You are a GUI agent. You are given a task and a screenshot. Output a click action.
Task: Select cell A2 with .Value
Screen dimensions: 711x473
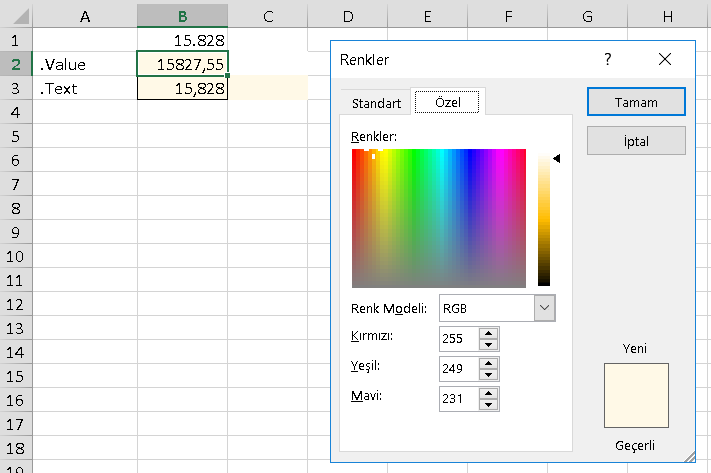[85, 64]
